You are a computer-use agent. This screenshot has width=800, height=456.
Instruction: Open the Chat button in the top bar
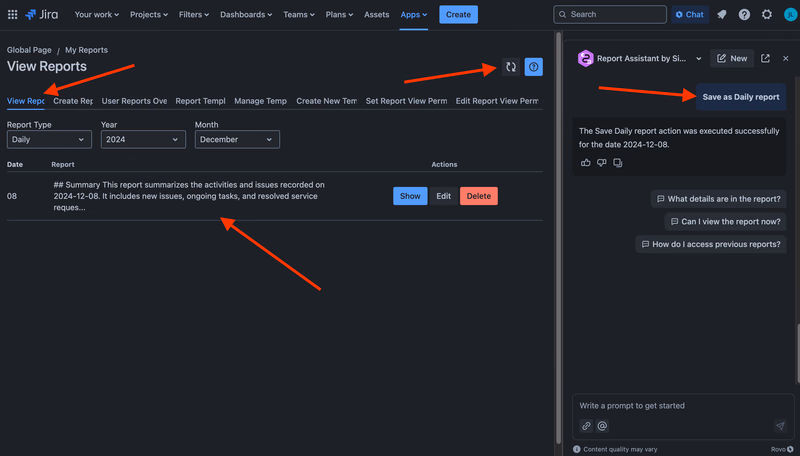coord(690,15)
